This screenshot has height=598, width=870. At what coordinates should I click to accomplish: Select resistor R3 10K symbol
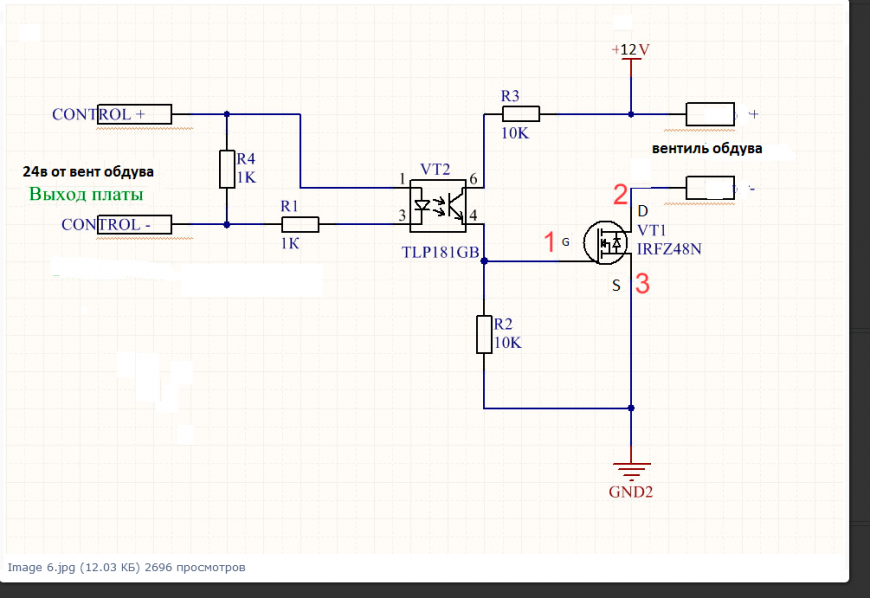pos(521,114)
